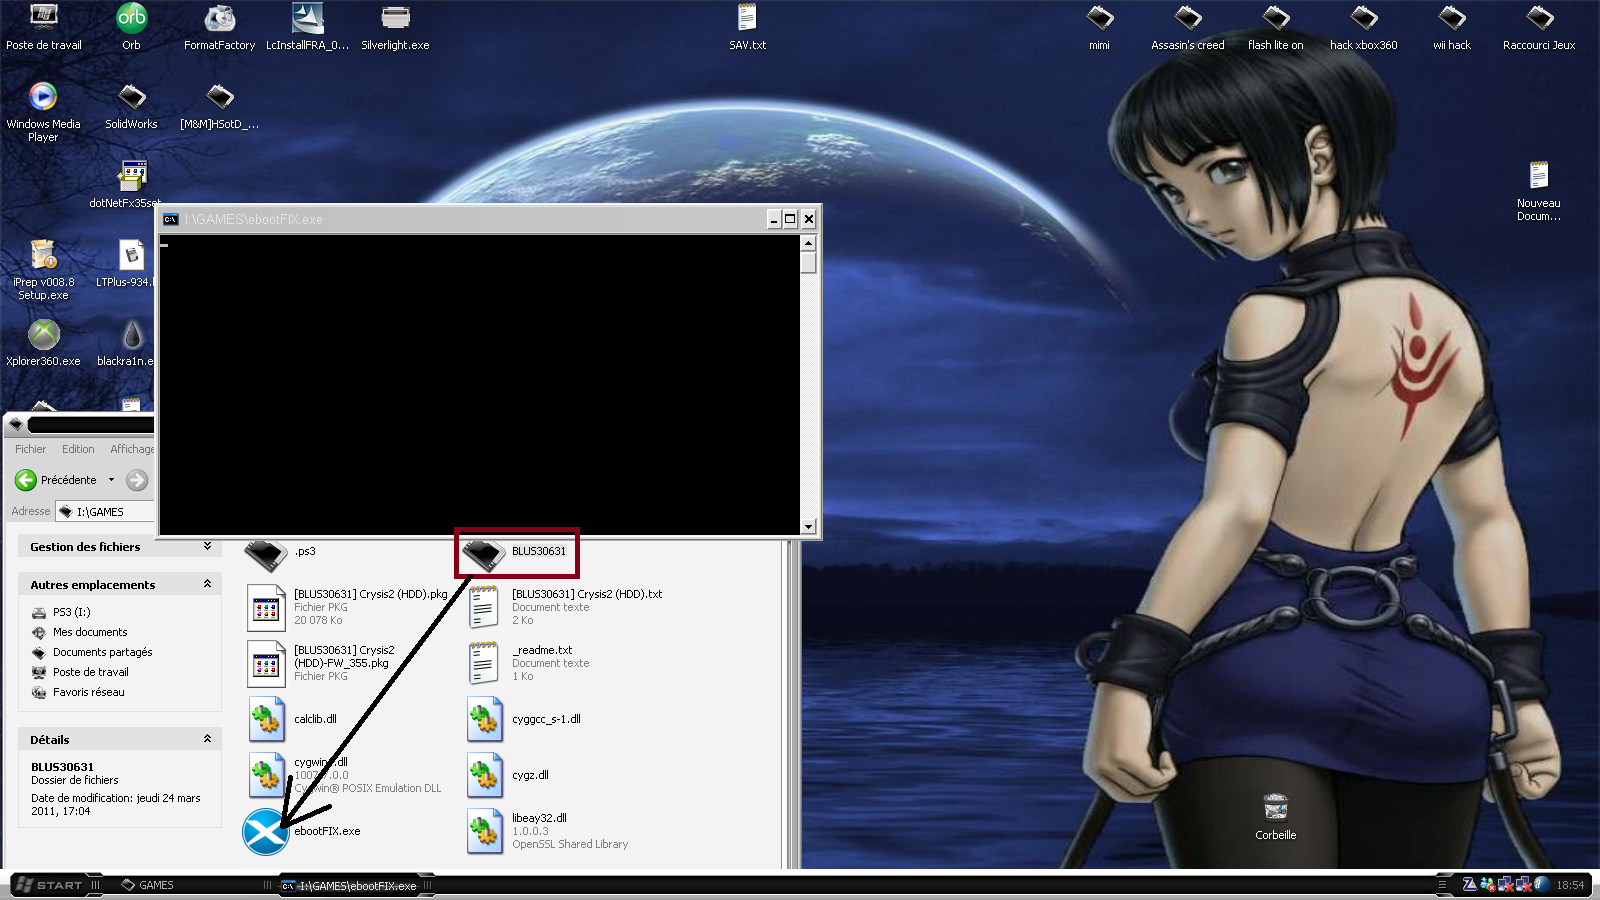Image resolution: width=1600 pixels, height=900 pixels.
Task: Select the LTPlus-934 desktop file
Action: coord(130,264)
